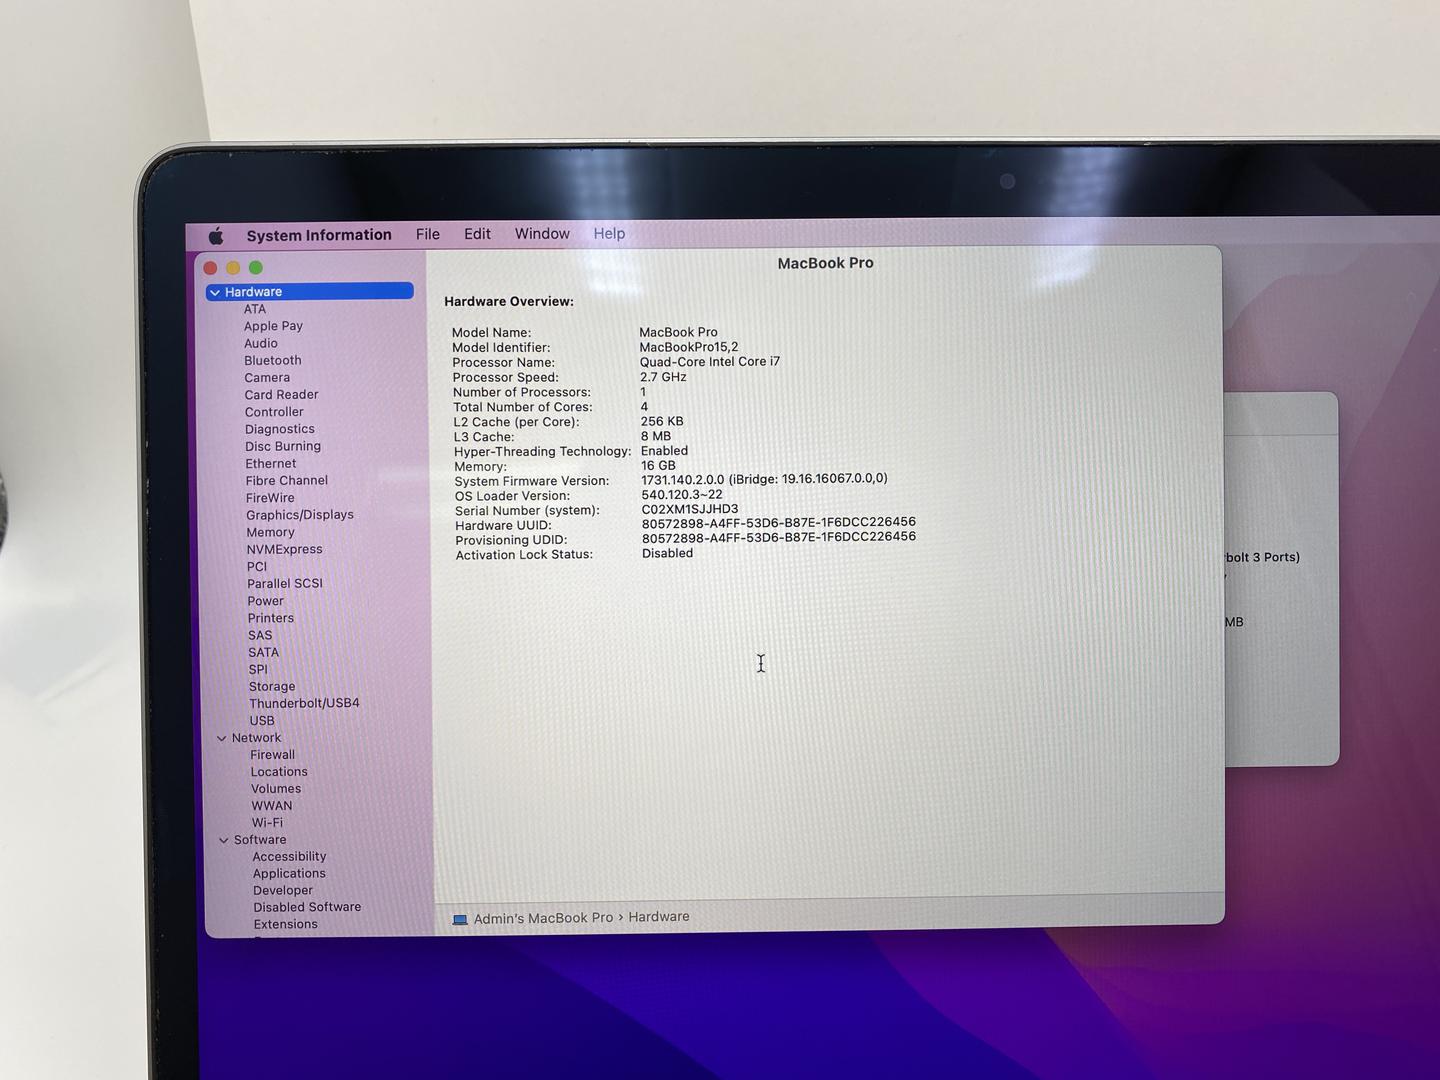The height and width of the screenshot is (1080, 1440).
Task: Select Audio in the sidebar
Action: (x=261, y=343)
